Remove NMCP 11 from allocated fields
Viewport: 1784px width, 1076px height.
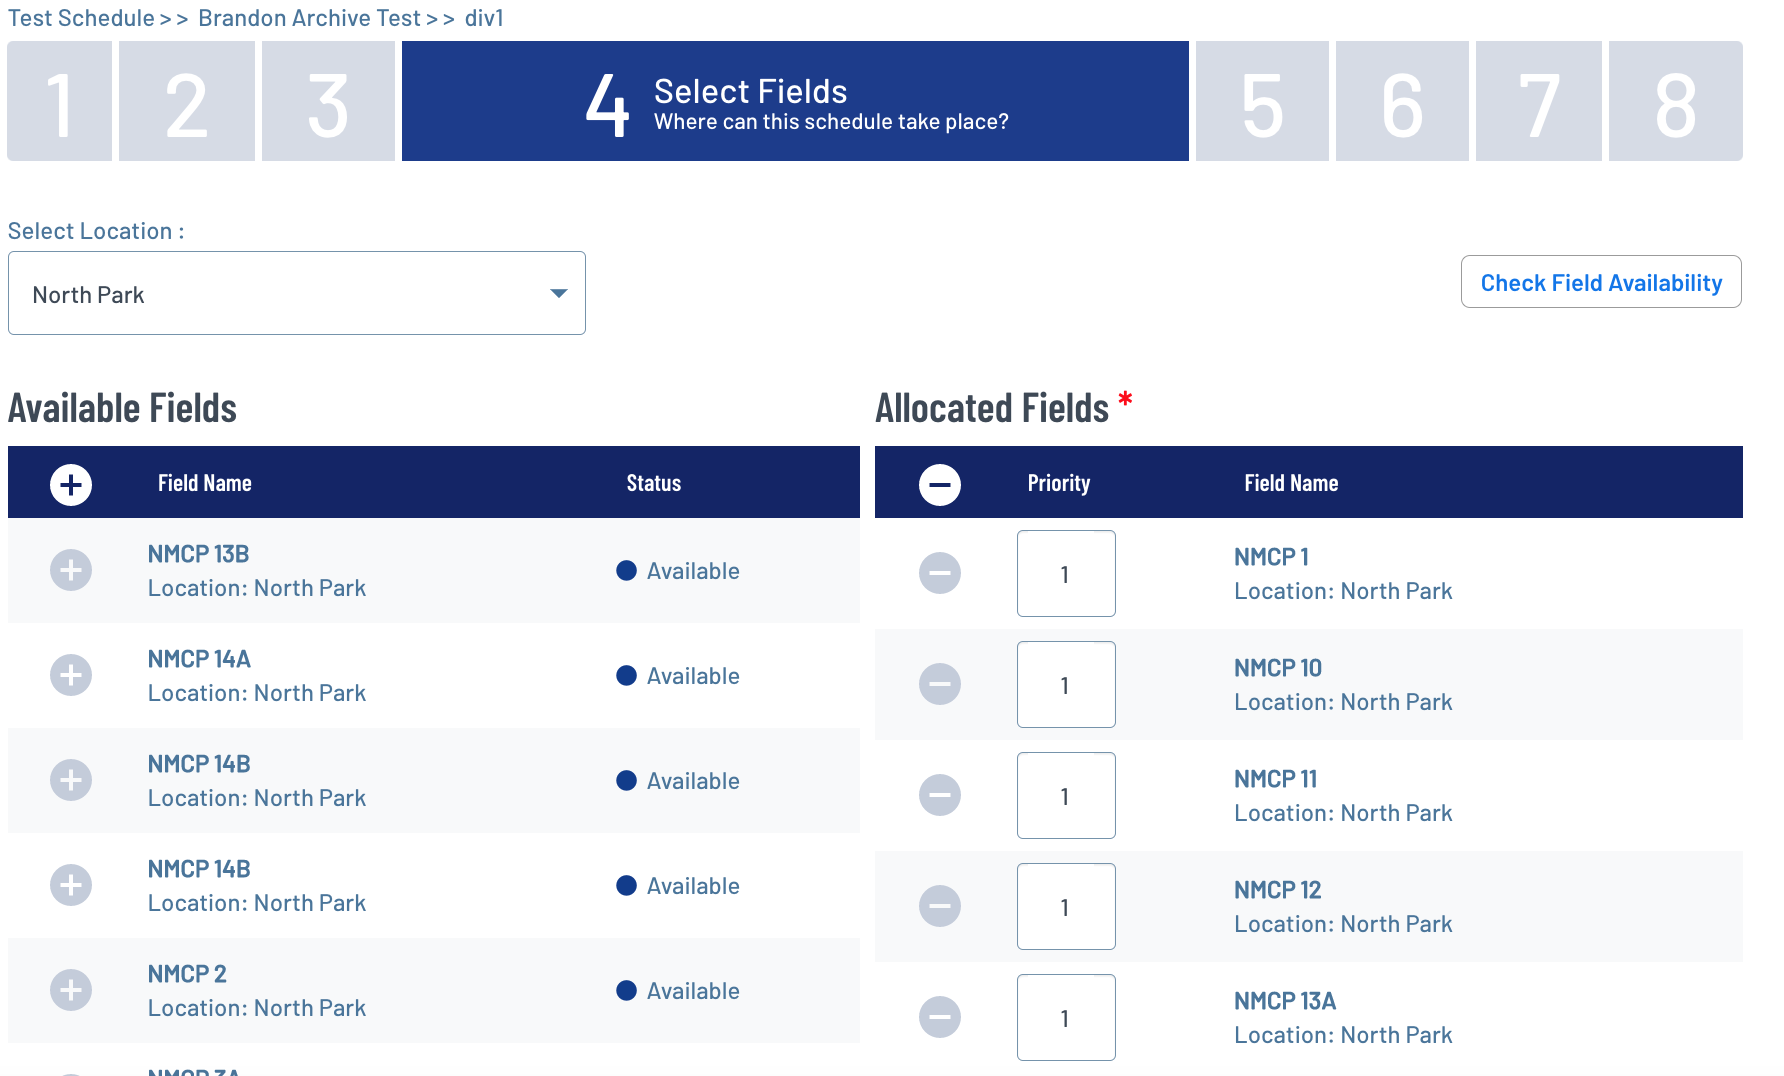click(x=940, y=795)
